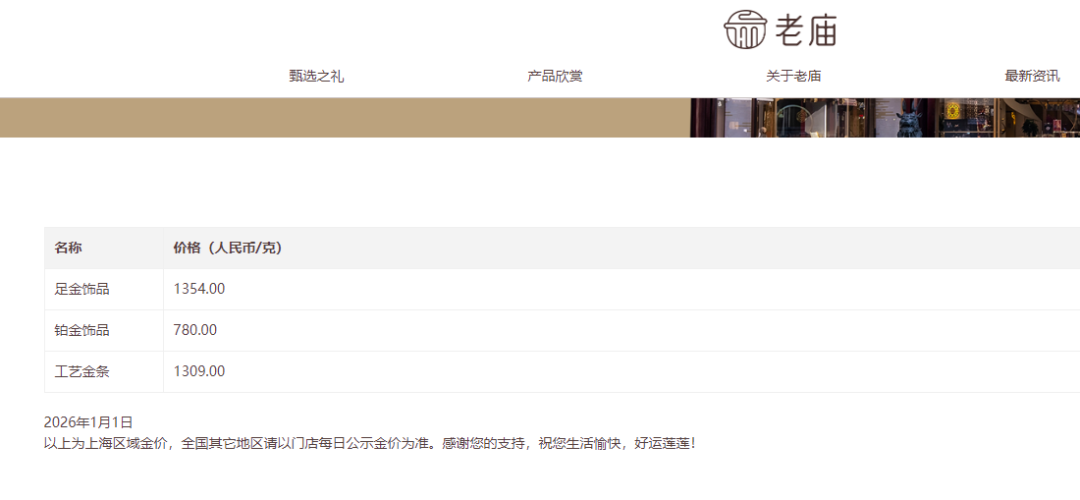Click the 老庙 brand name text
Image resolution: width=1080 pixels, height=500 pixels.
[x=804, y=30]
